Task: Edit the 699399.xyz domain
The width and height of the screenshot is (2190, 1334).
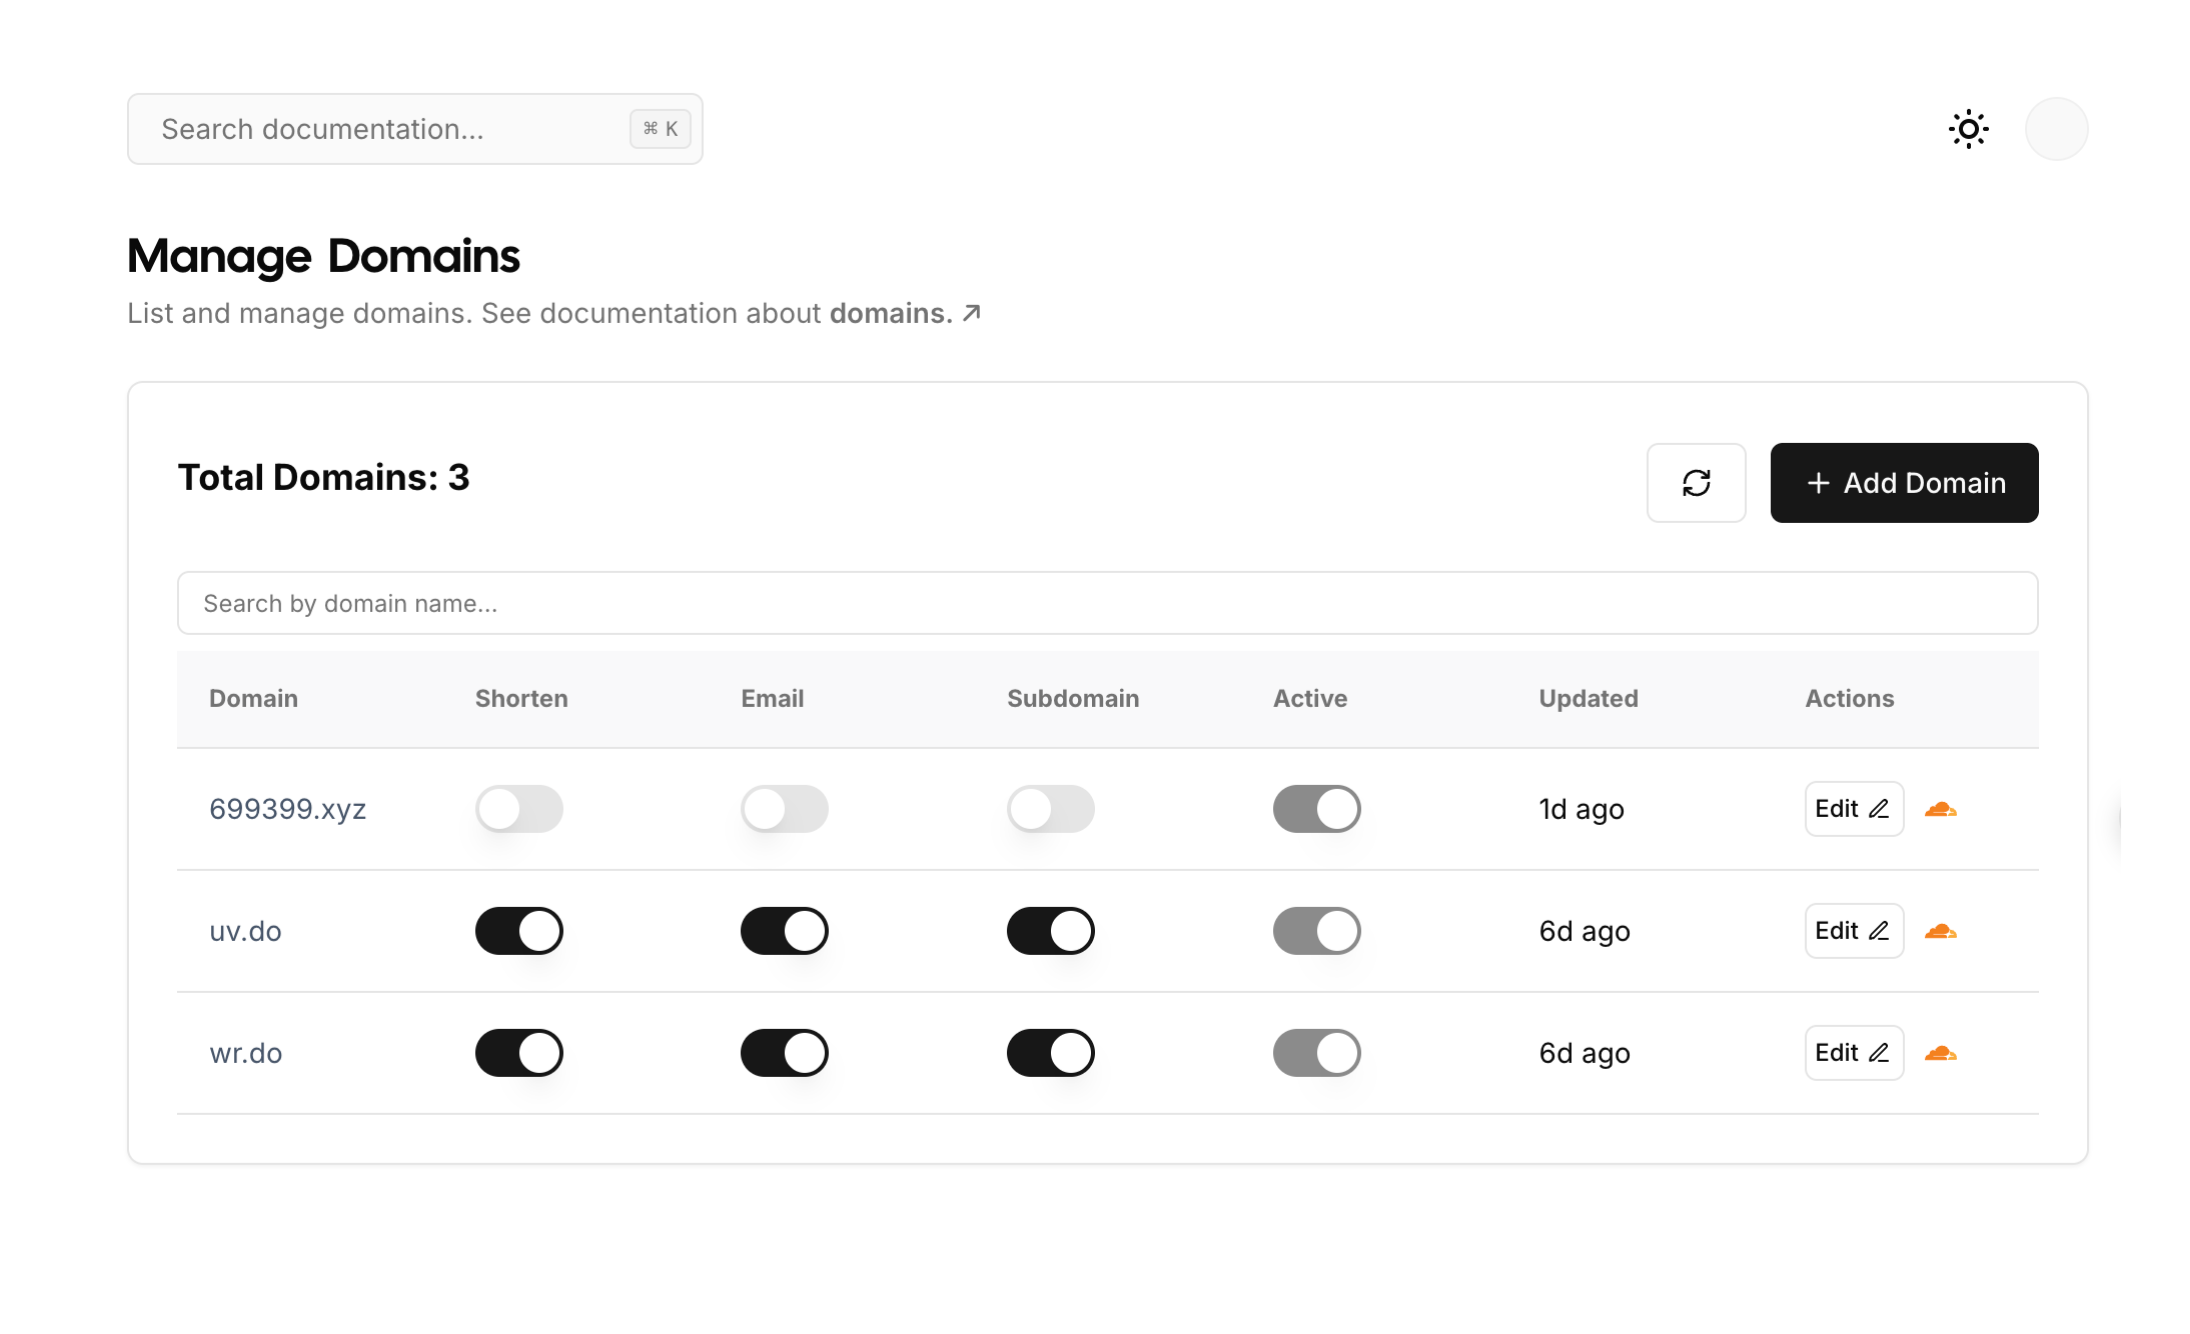Action: tap(1853, 809)
